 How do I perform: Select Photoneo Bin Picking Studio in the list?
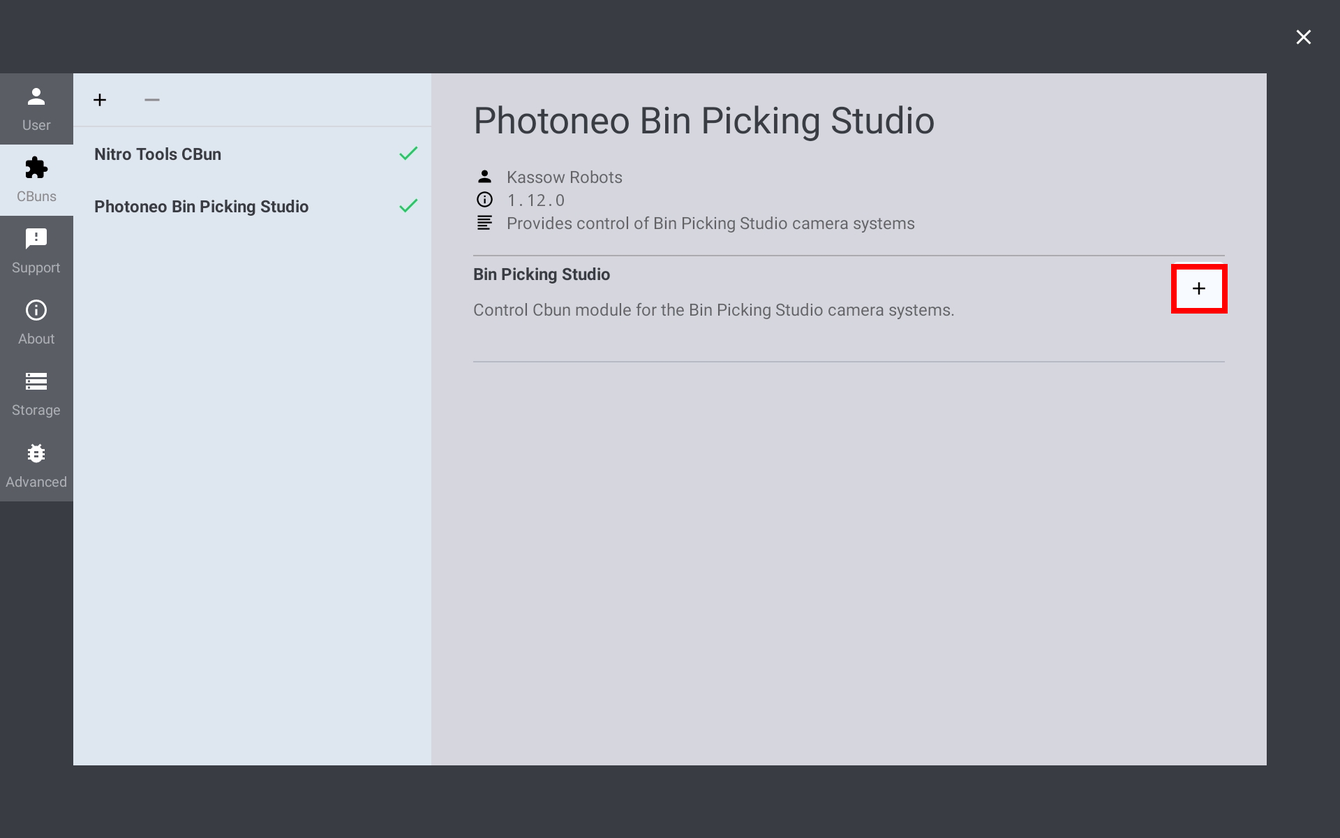(252, 206)
